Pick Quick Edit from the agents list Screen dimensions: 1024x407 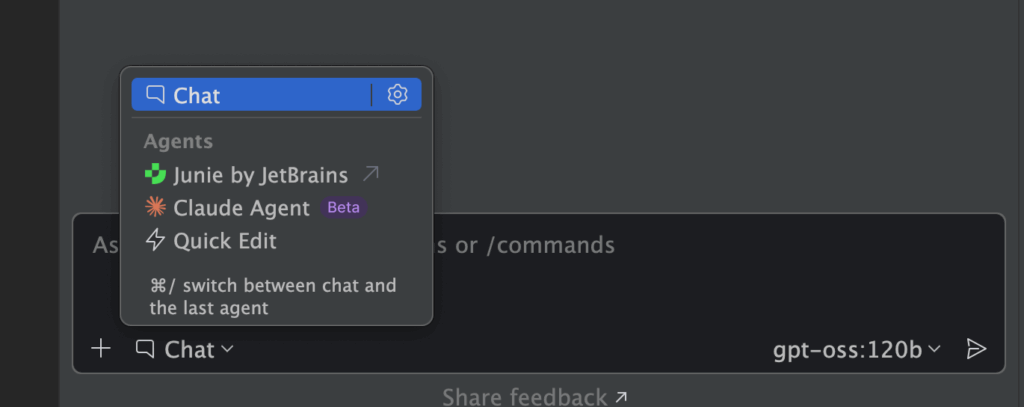(225, 241)
